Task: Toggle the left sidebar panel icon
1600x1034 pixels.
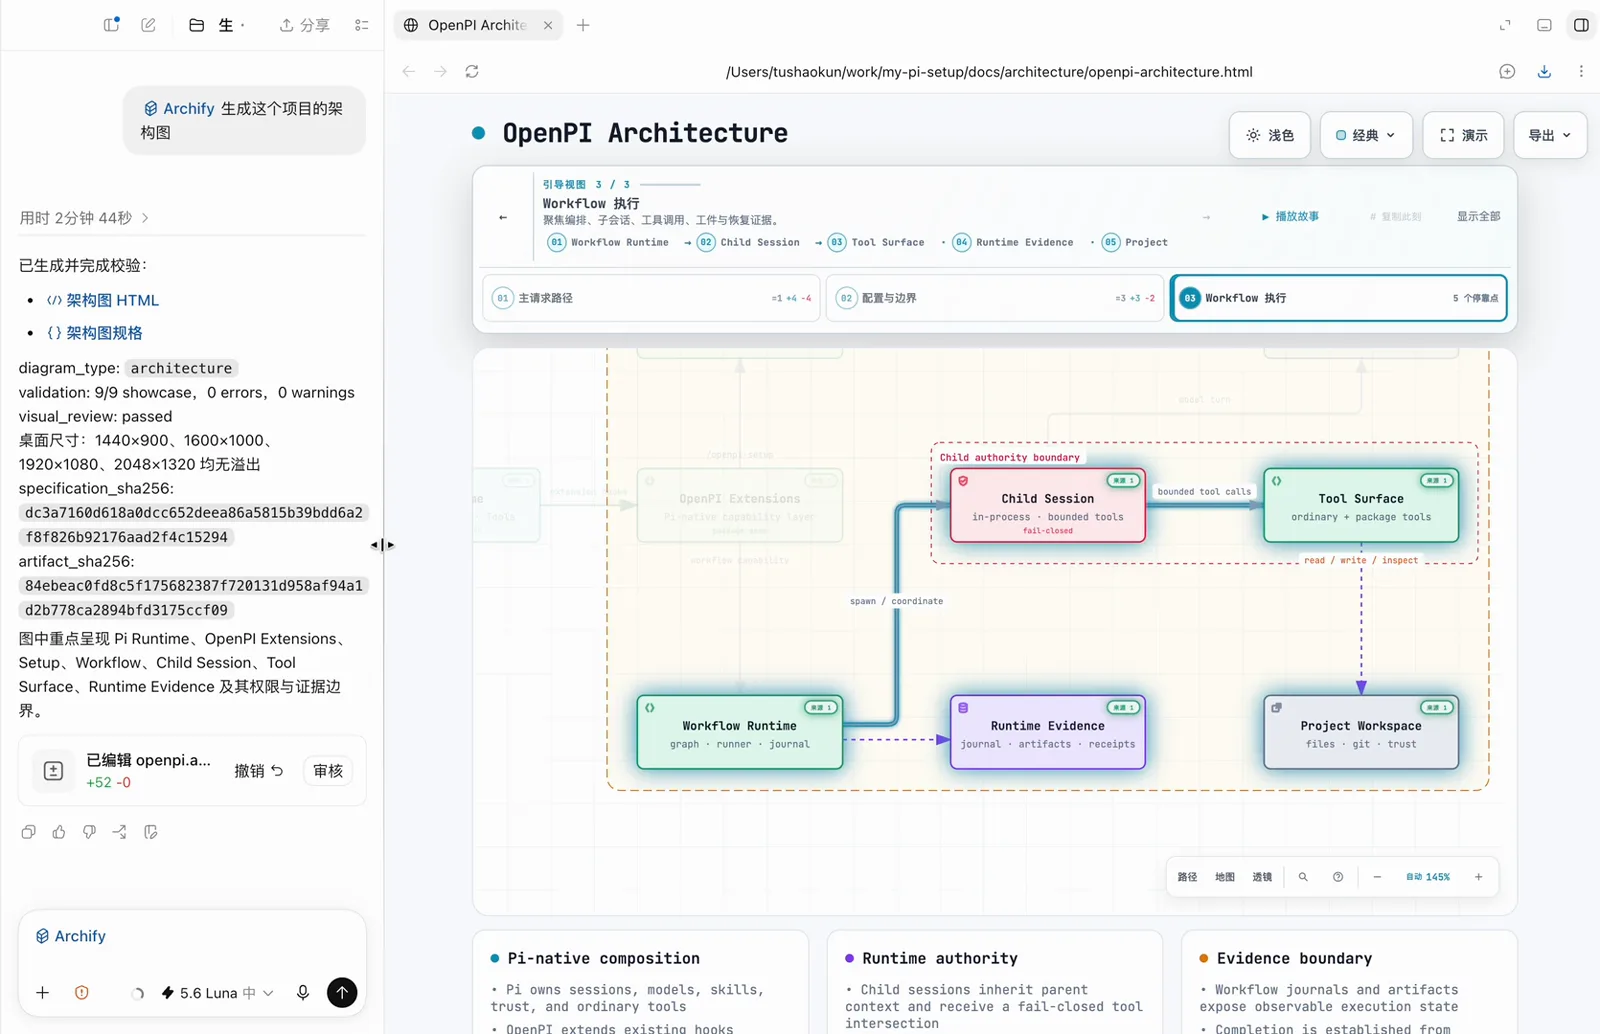Action: 111,25
